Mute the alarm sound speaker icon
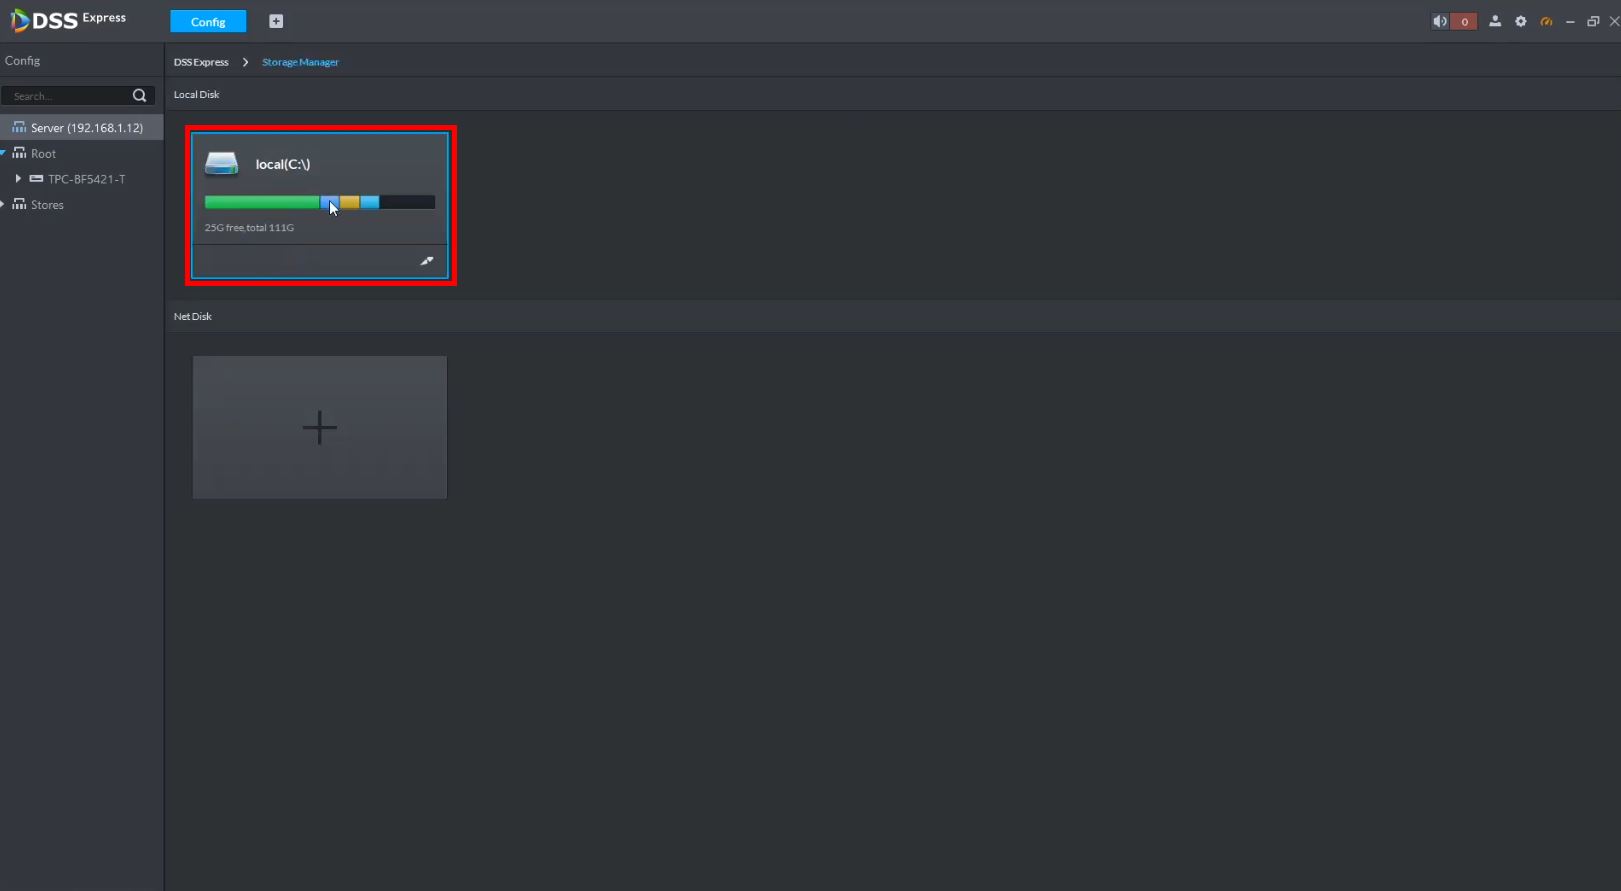Viewport: 1621px width, 891px height. pyautogui.click(x=1439, y=21)
